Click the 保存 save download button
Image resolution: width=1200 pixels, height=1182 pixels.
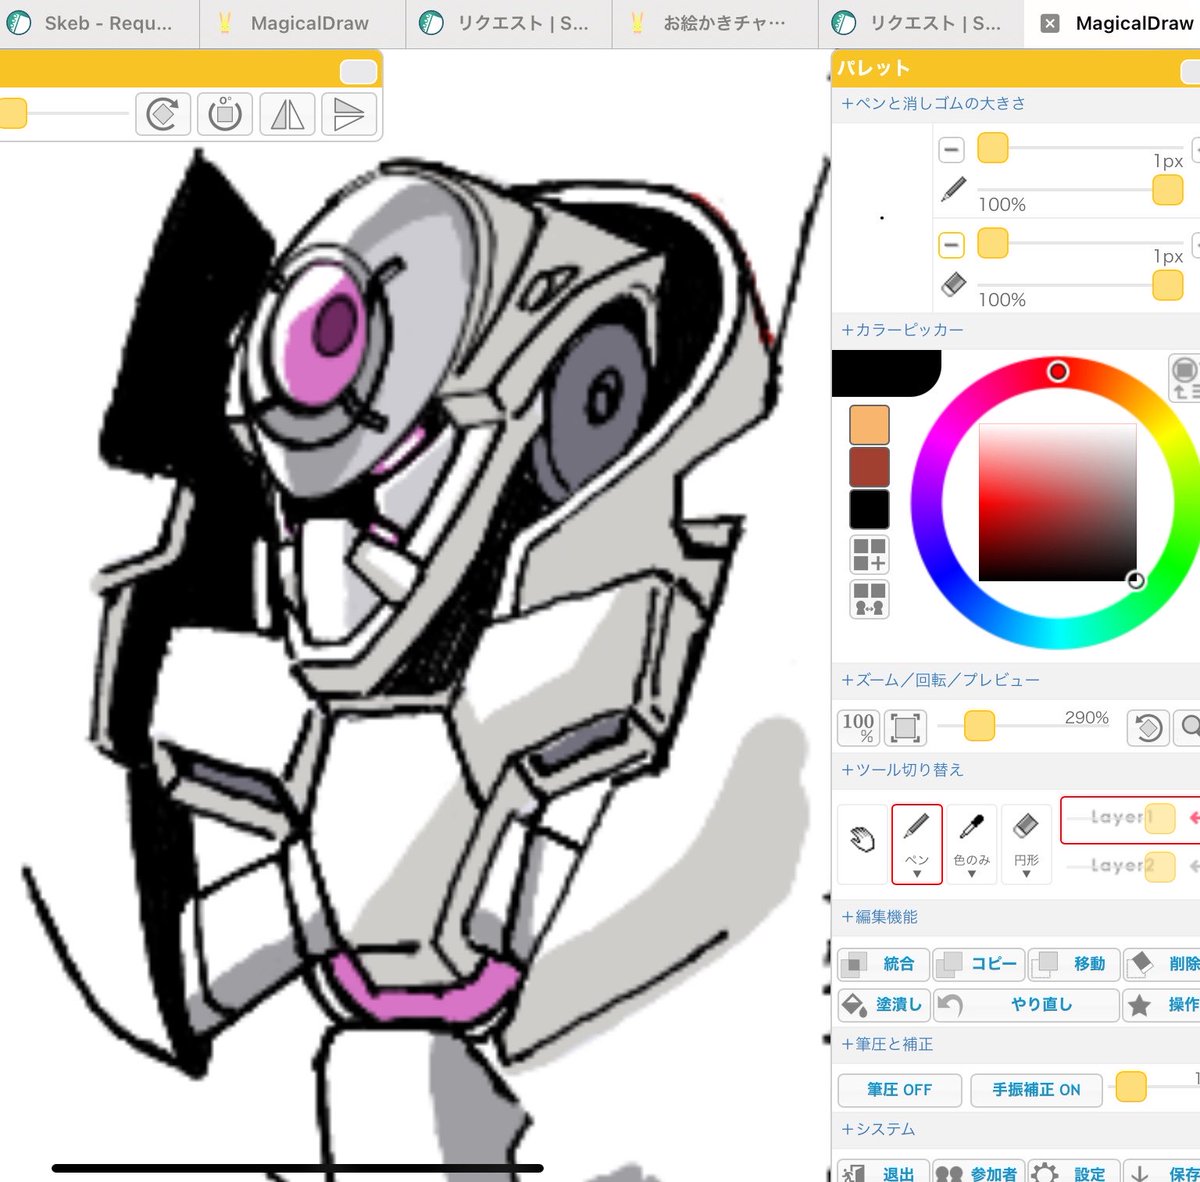click(1162, 1172)
